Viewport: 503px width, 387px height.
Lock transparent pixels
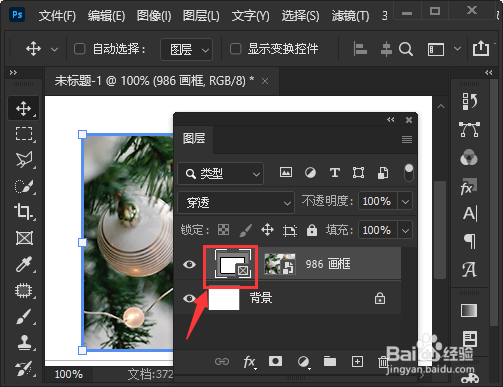click(x=223, y=230)
